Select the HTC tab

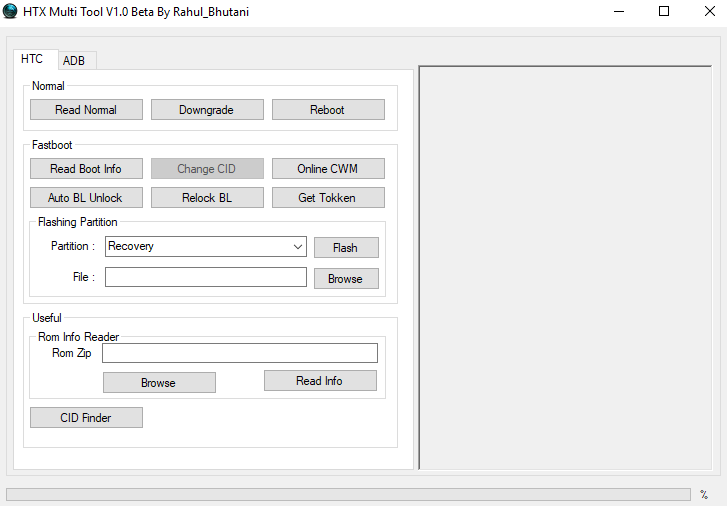coord(35,59)
